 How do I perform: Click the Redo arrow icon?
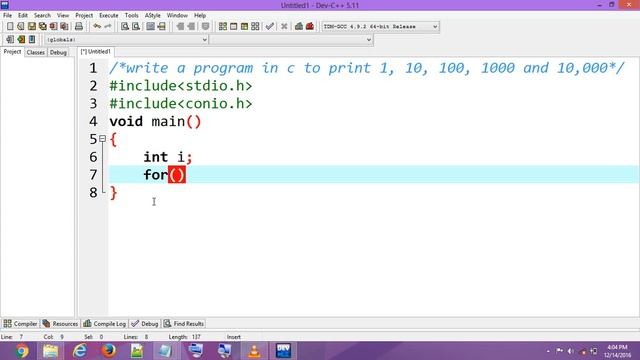[x=108, y=27]
